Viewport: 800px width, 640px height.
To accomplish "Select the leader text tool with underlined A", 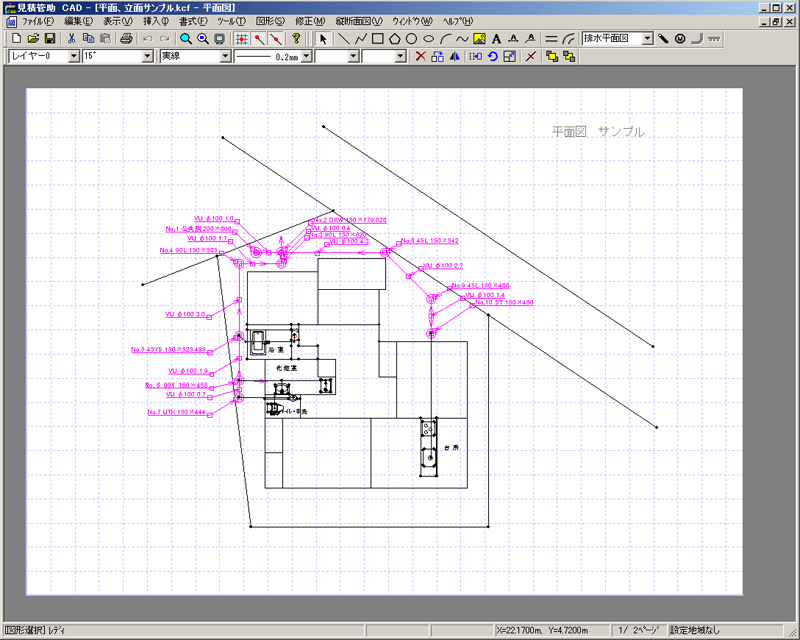I will coord(531,39).
